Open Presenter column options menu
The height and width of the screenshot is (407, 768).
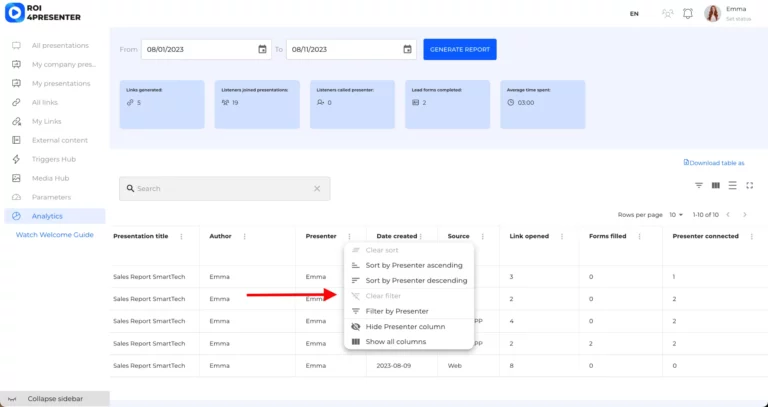click(349, 237)
